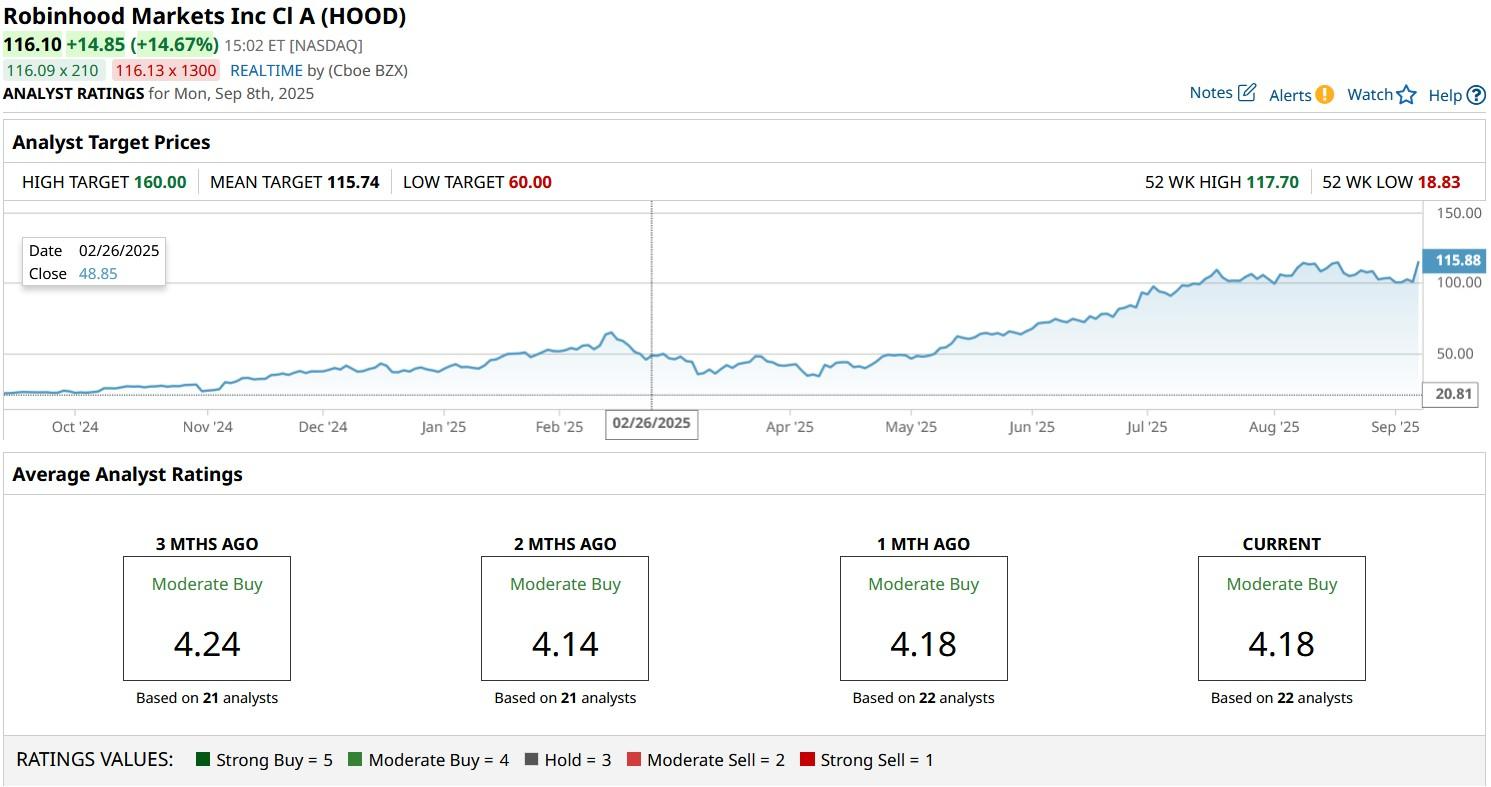1491x787 pixels.
Task: Click the Strong Buy dark green swatch
Action: (204, 760)
